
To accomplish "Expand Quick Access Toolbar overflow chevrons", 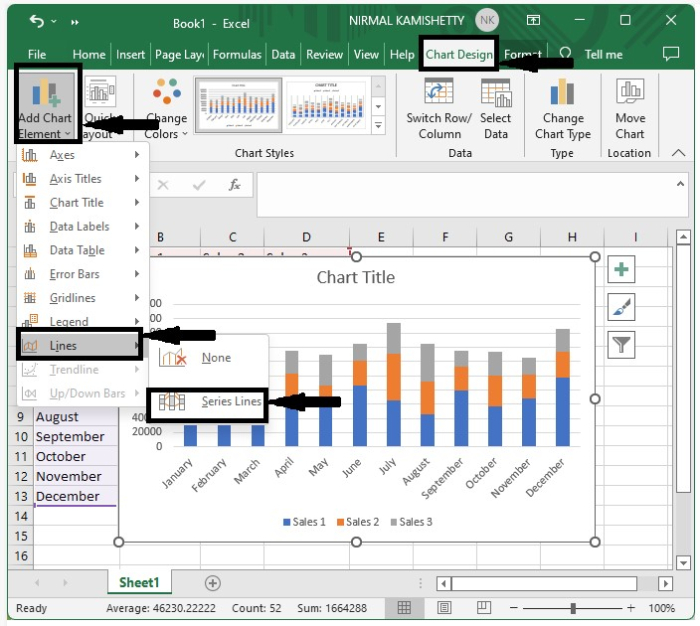I will (x=75, y=21).
